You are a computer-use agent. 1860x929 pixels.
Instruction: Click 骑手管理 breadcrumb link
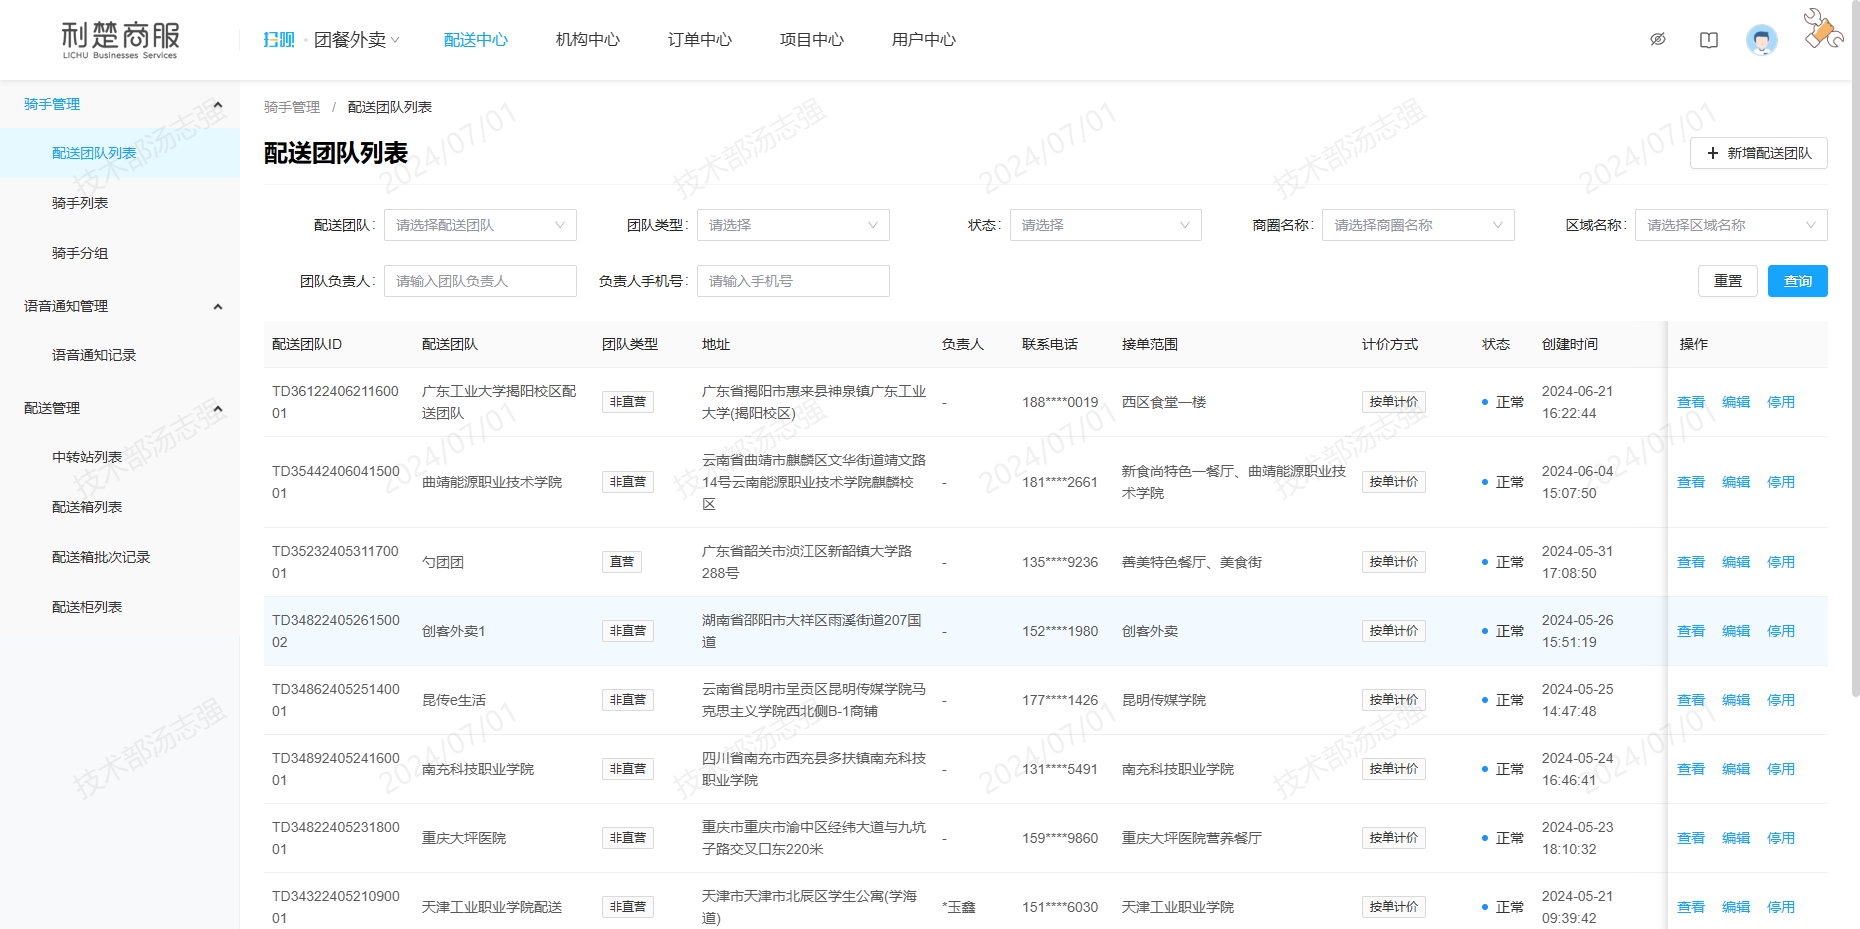292,107
